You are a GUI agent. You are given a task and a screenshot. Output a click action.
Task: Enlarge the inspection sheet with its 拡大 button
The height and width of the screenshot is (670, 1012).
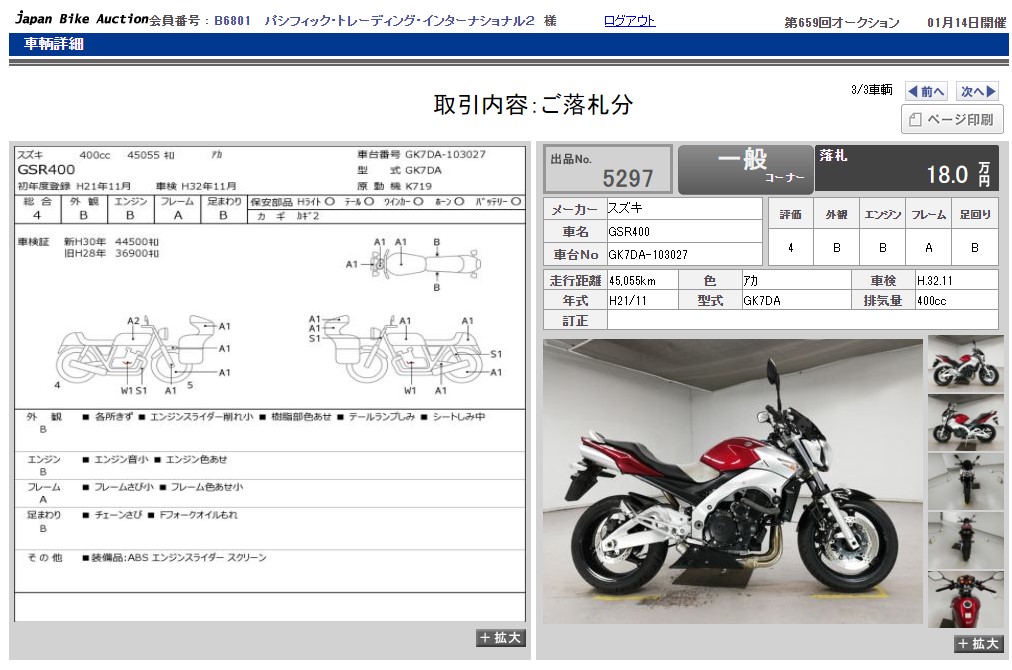(501, 638)
